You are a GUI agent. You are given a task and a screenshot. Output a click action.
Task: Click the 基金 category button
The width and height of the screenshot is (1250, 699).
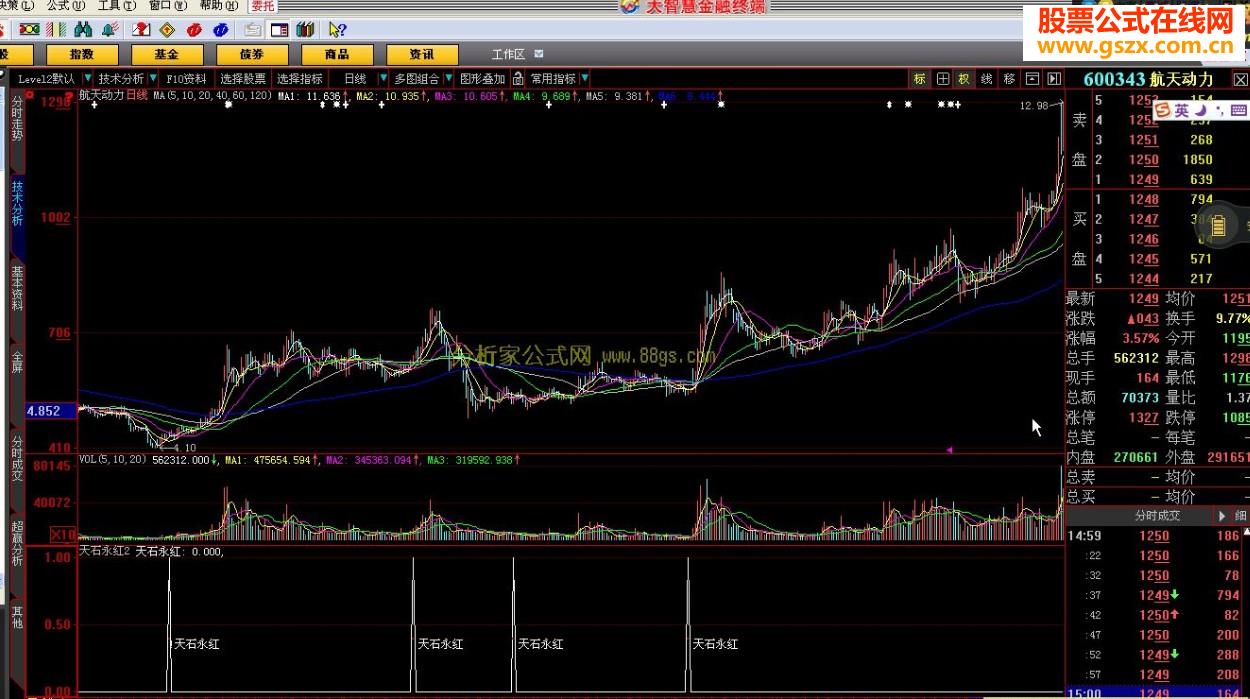(x=166, y=54)
